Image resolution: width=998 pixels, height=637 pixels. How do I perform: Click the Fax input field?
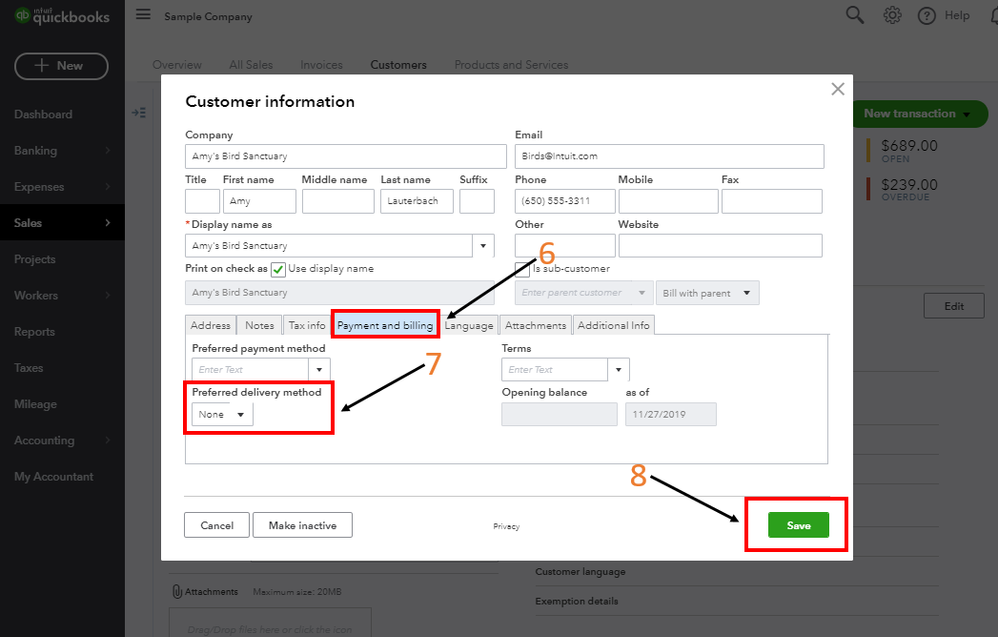(x=771, y=201)
